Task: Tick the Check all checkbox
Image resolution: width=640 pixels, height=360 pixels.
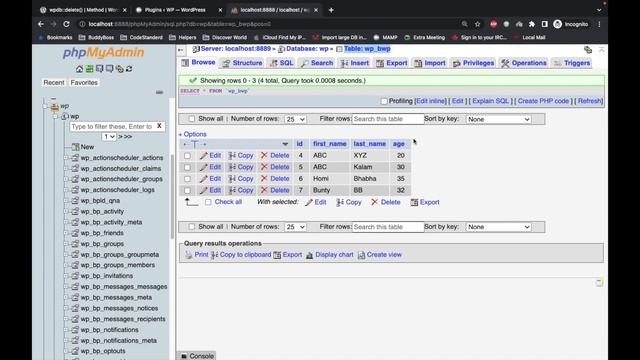Action: coord(208,202)
